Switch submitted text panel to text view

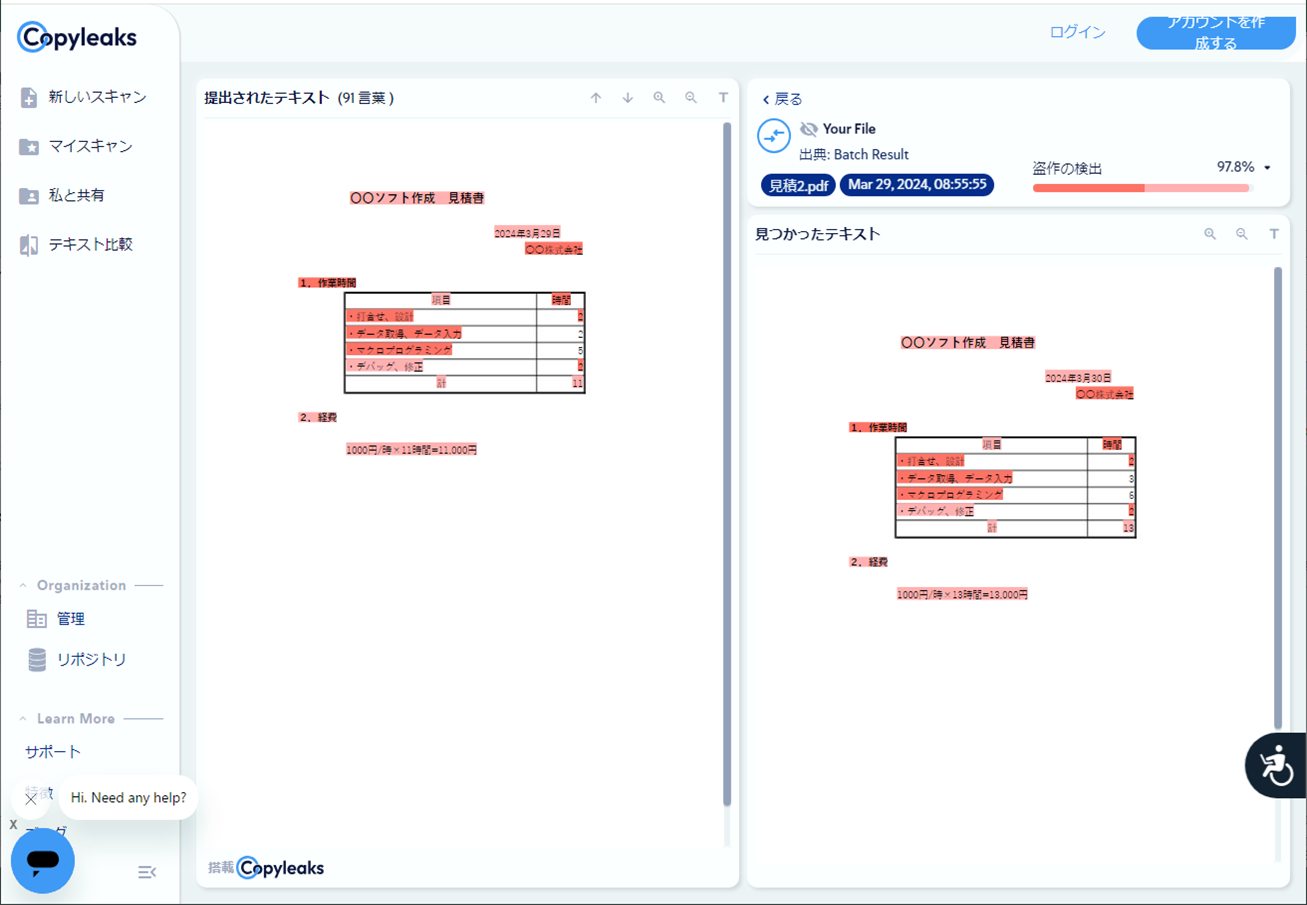(723, 98)
